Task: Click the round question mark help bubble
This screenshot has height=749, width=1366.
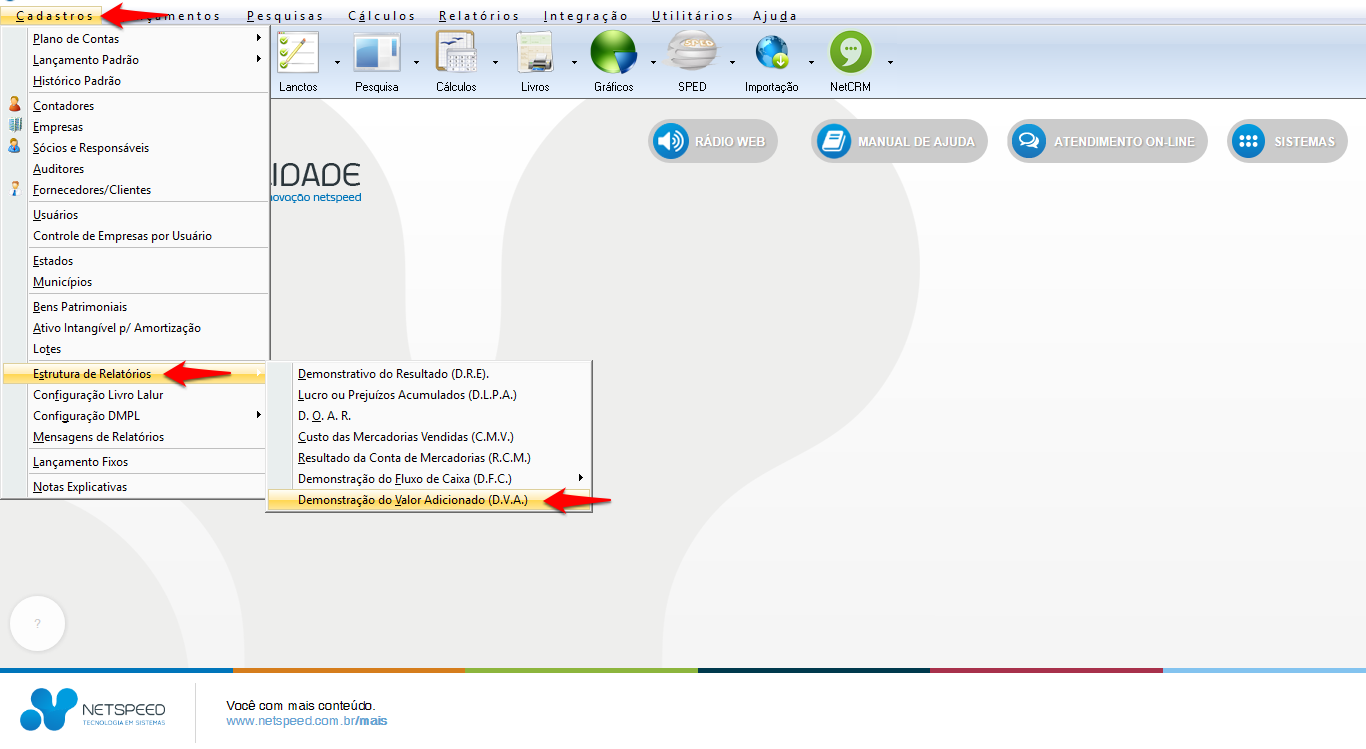Action: [38, 623]
